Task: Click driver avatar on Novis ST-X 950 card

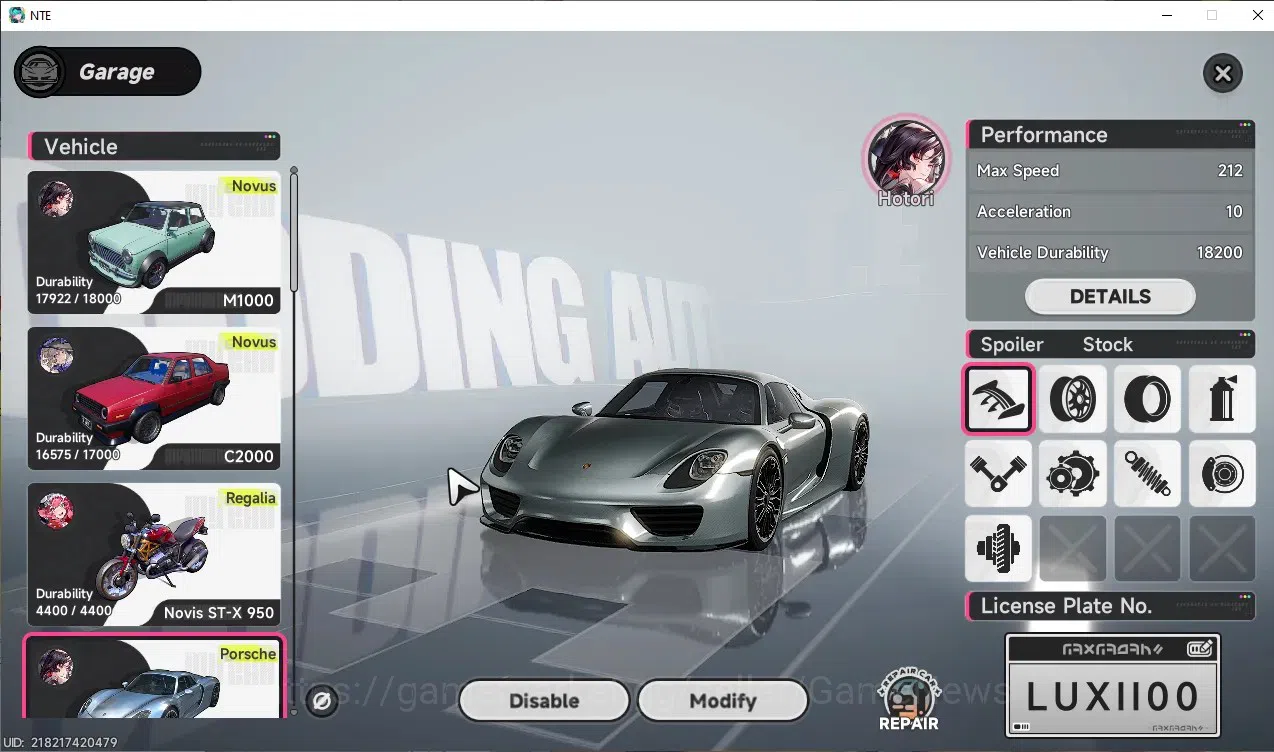Action: pyautogui.click(x=56, y=511)
